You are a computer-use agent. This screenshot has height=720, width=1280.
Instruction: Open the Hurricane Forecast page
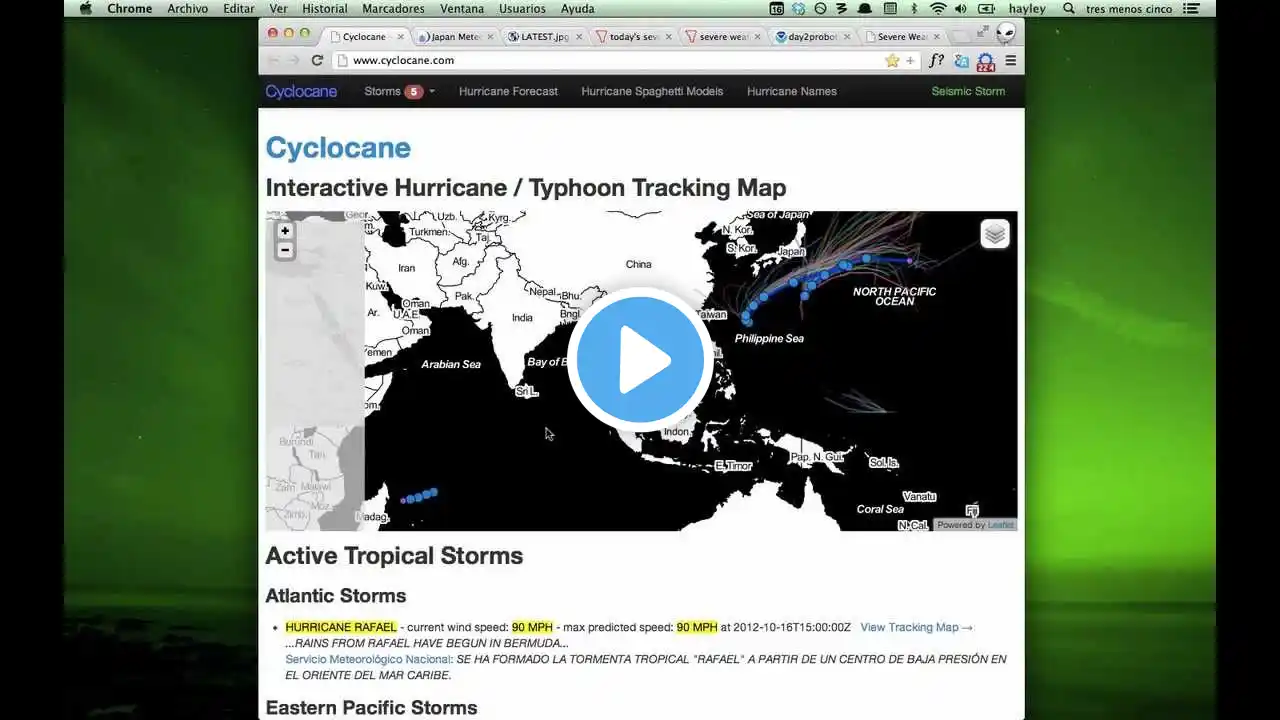(508, 91)
